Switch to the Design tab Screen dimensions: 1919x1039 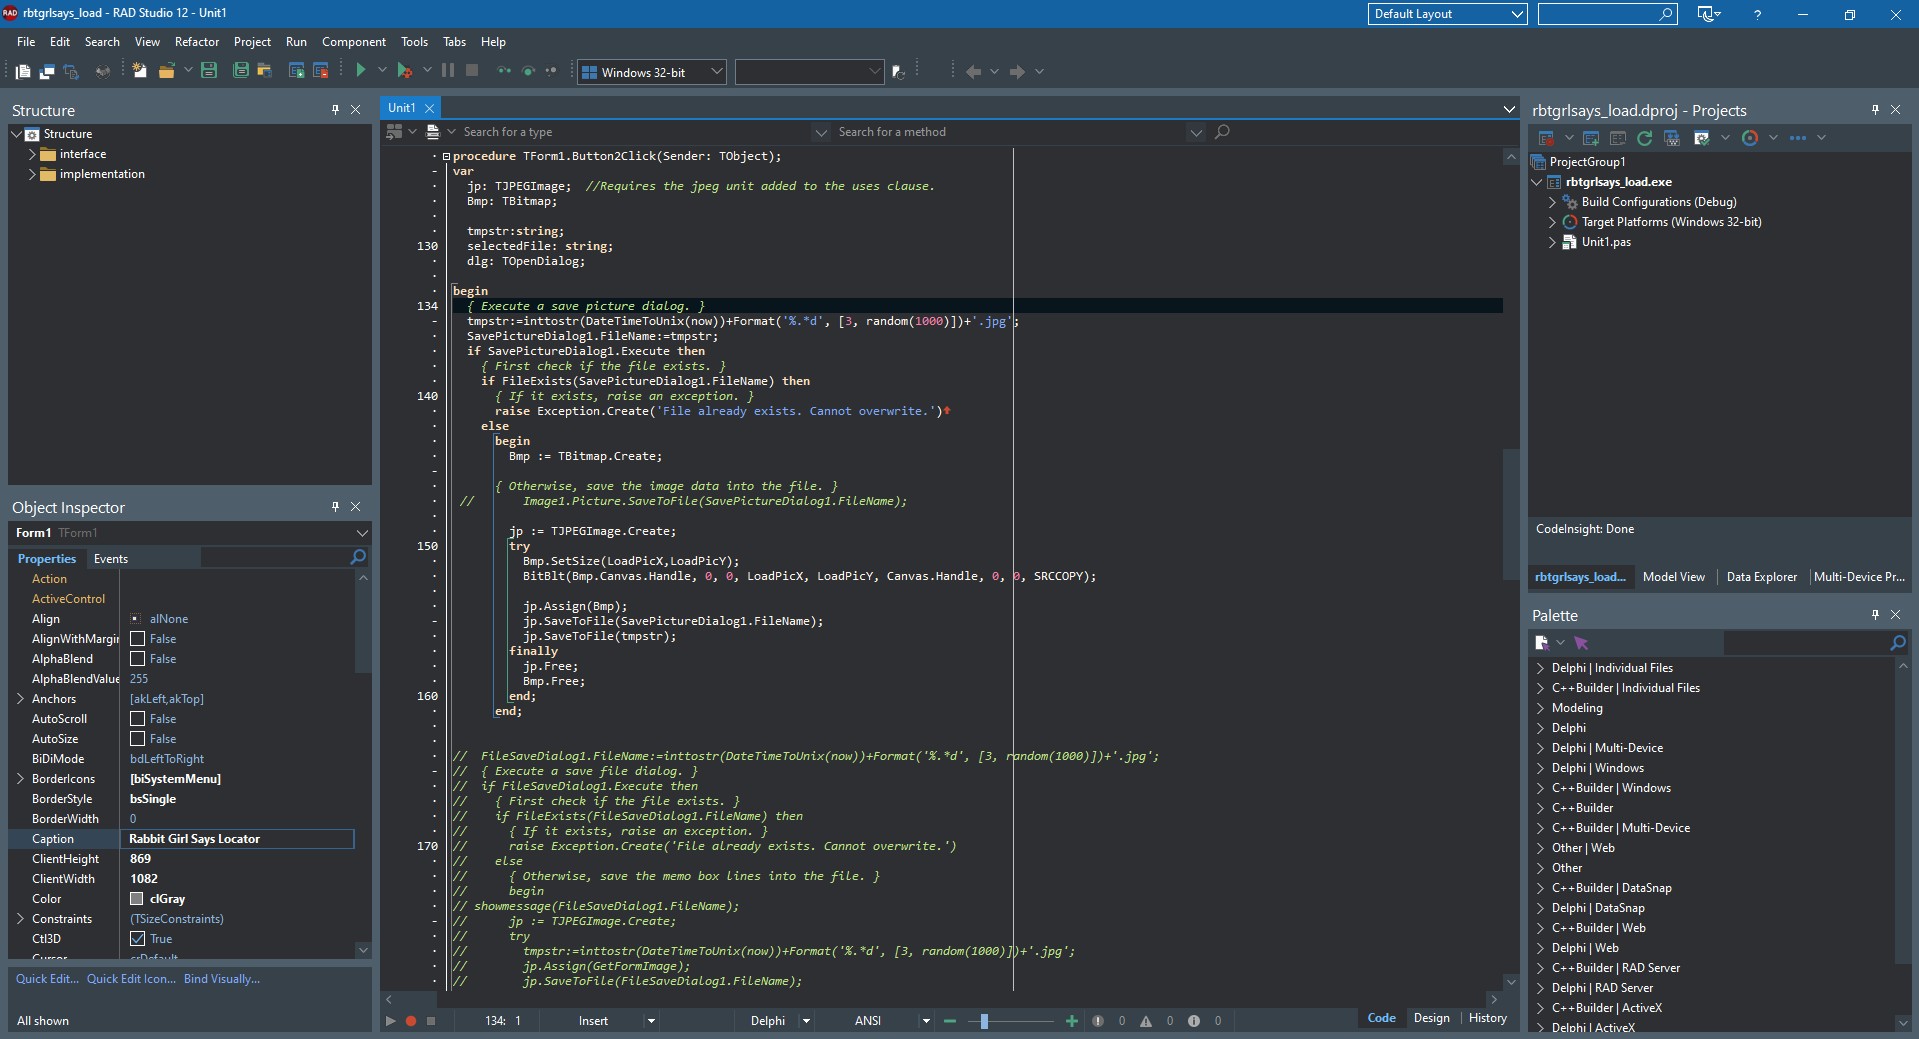click(x=1431, y=1018)
